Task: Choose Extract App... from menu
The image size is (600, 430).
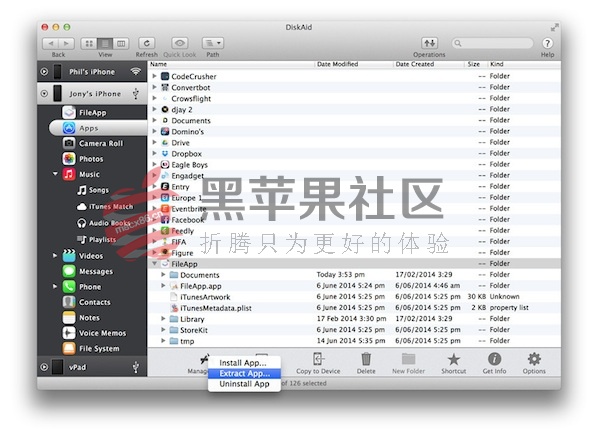Action: tap(244, 373)
